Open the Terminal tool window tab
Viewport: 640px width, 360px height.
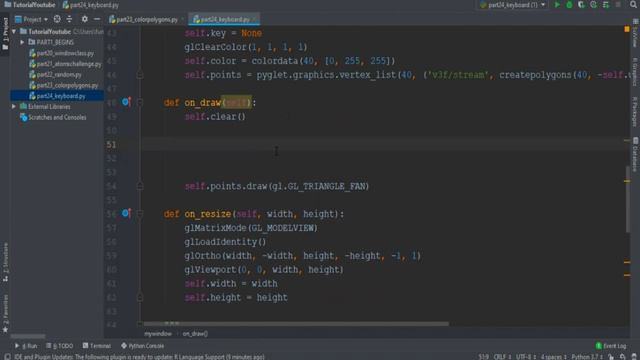pos(97,346)
